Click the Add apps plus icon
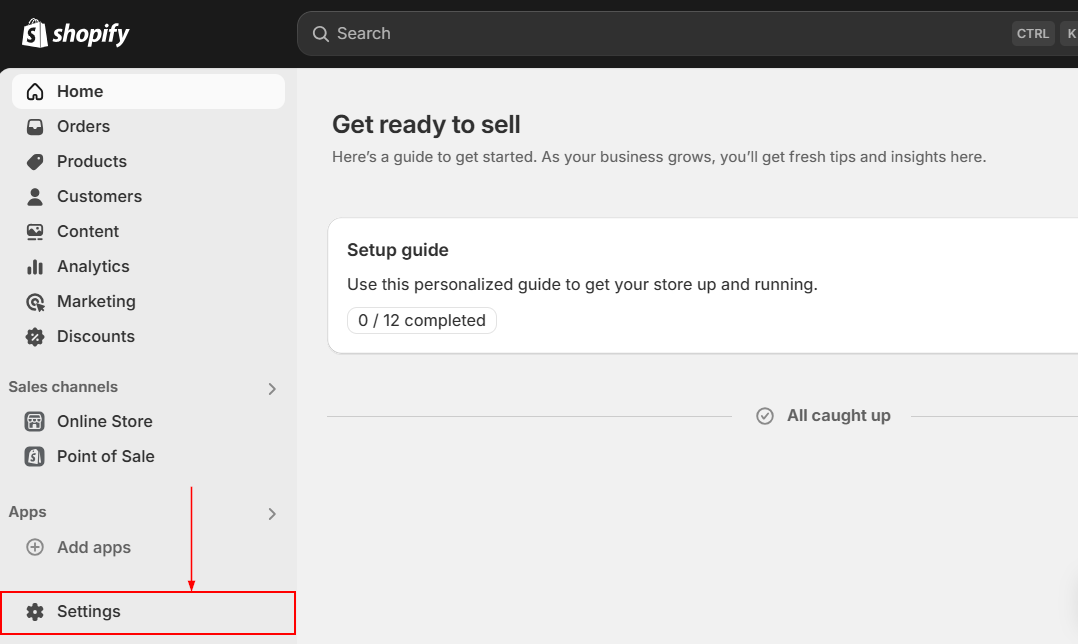Viewport: 1078px width, 644px height. point(35,548)
